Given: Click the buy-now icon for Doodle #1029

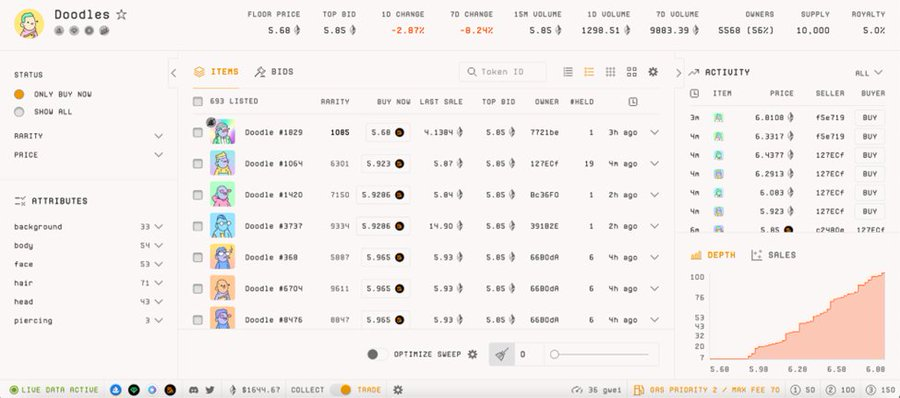Looking at the screenshot, I should tap(399, 132).
